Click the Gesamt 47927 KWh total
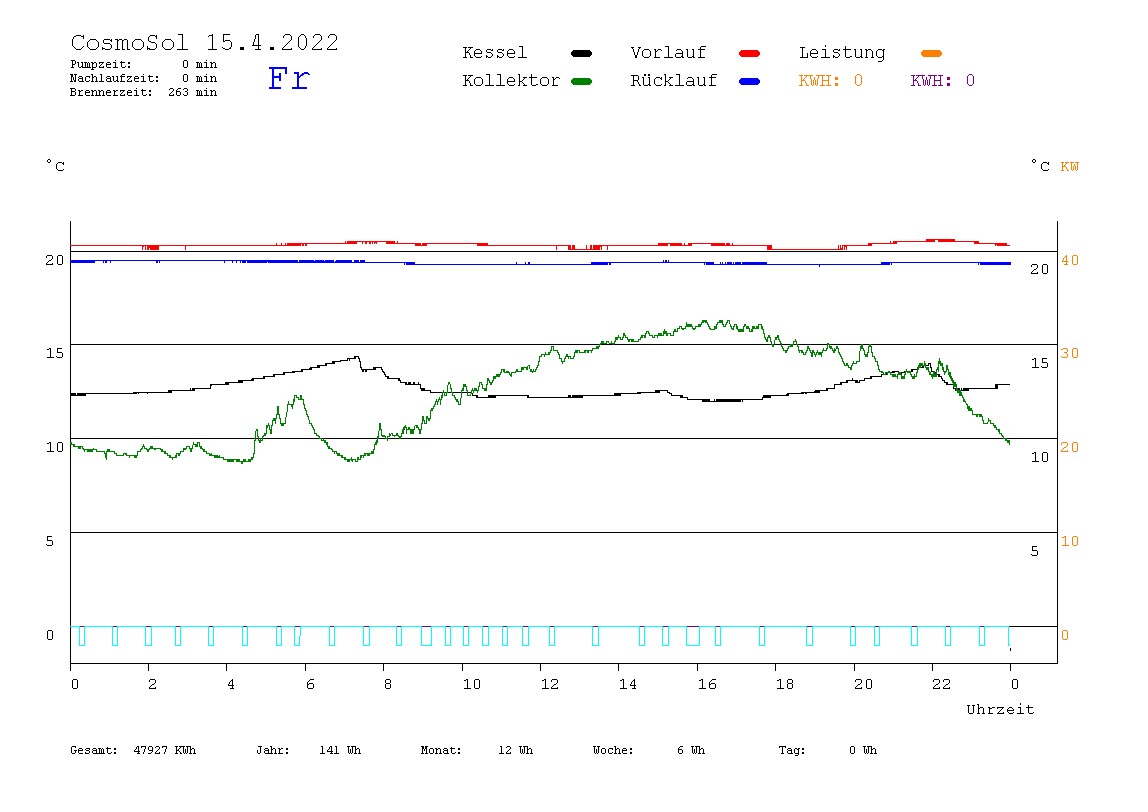This screenshot has width=1148, height=812. point(133,750)
